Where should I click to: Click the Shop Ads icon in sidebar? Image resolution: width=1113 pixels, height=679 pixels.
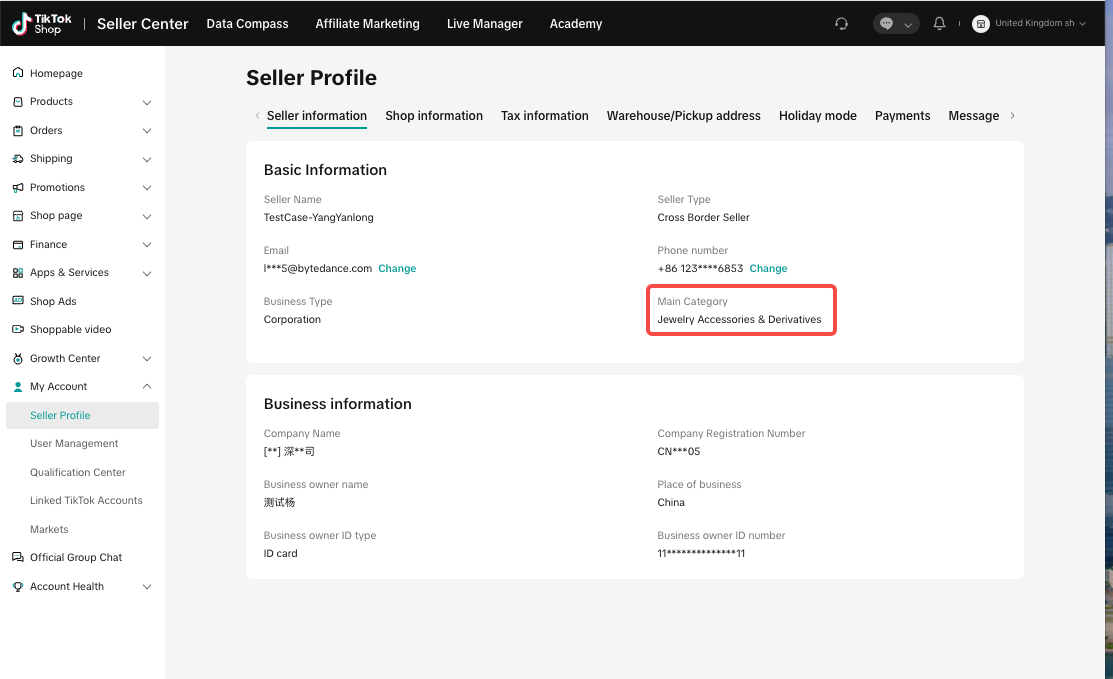[x=18, y=301]
